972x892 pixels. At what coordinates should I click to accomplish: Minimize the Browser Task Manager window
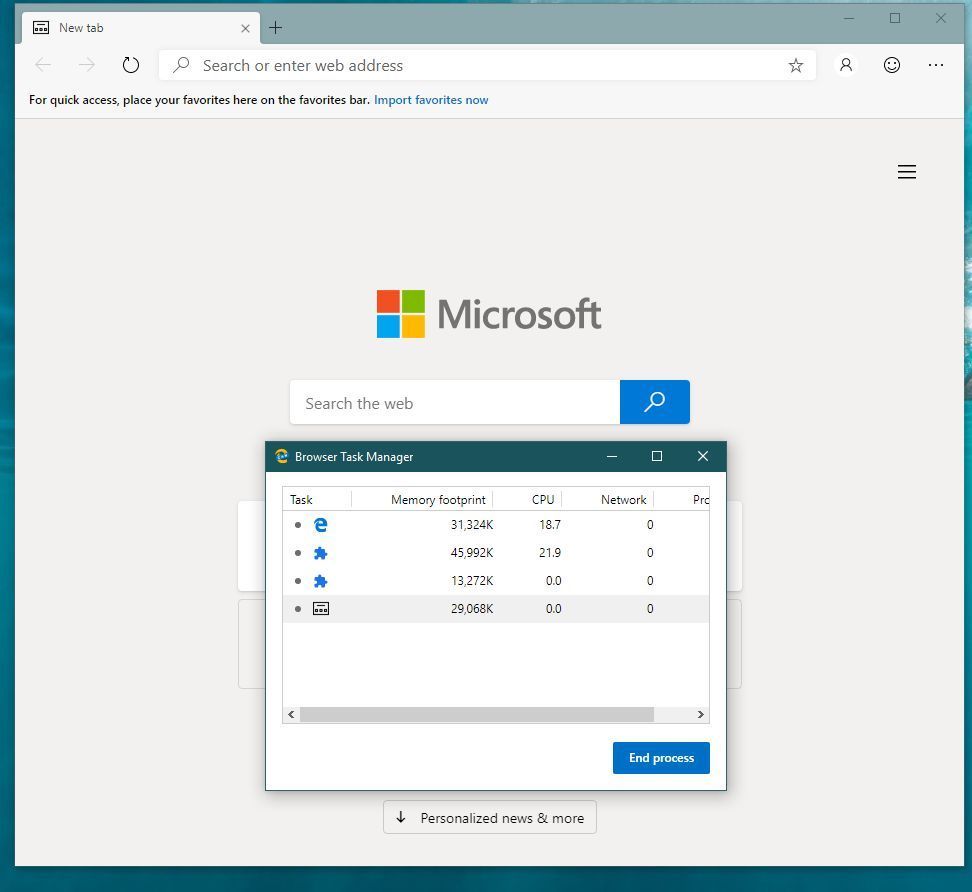(612, 456)
